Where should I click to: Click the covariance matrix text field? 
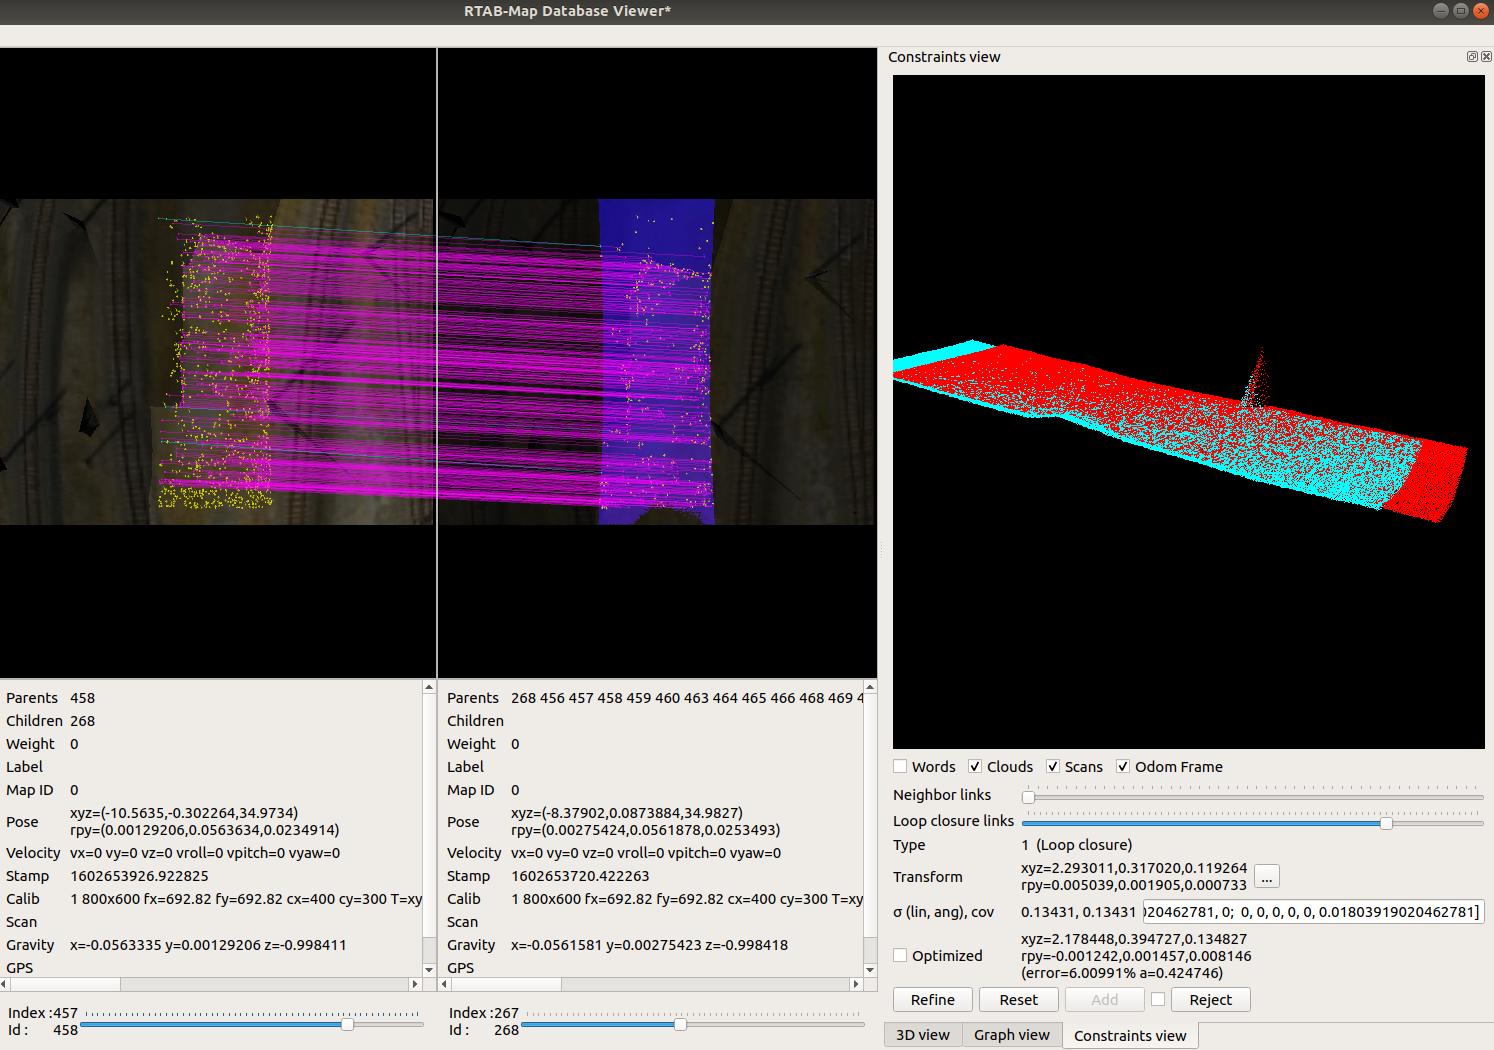(x=1313, y=912)
